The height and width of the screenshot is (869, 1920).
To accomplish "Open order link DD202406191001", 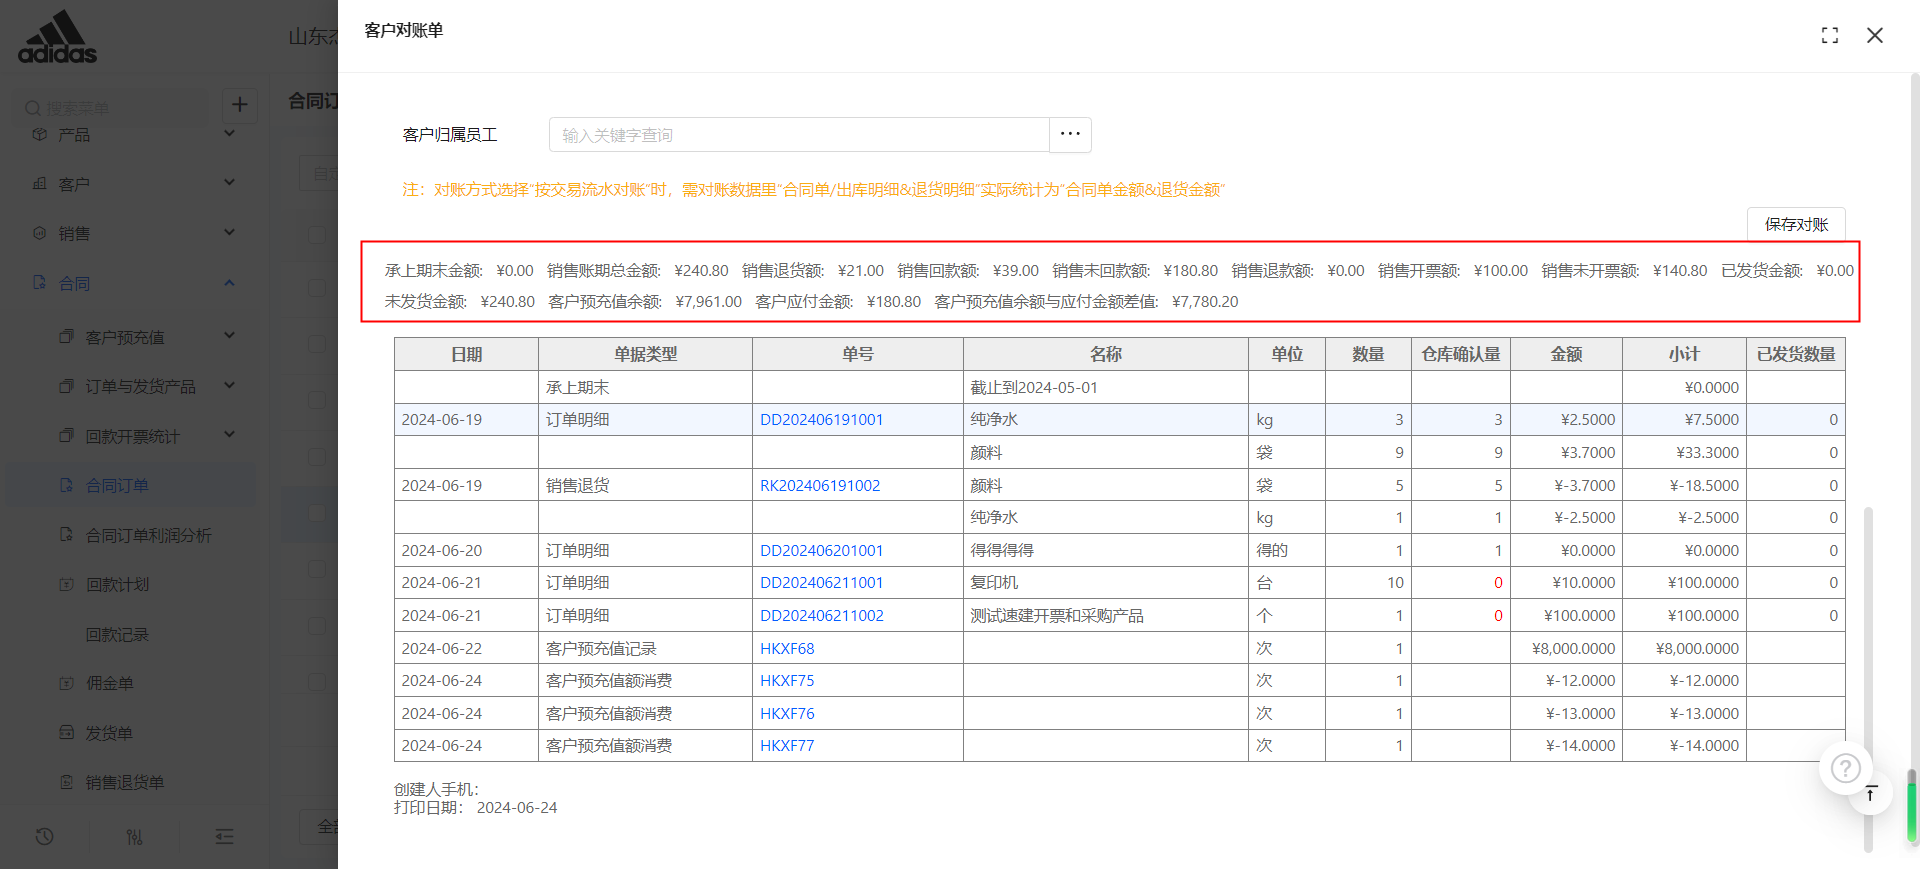I will (x=821, y=420).
